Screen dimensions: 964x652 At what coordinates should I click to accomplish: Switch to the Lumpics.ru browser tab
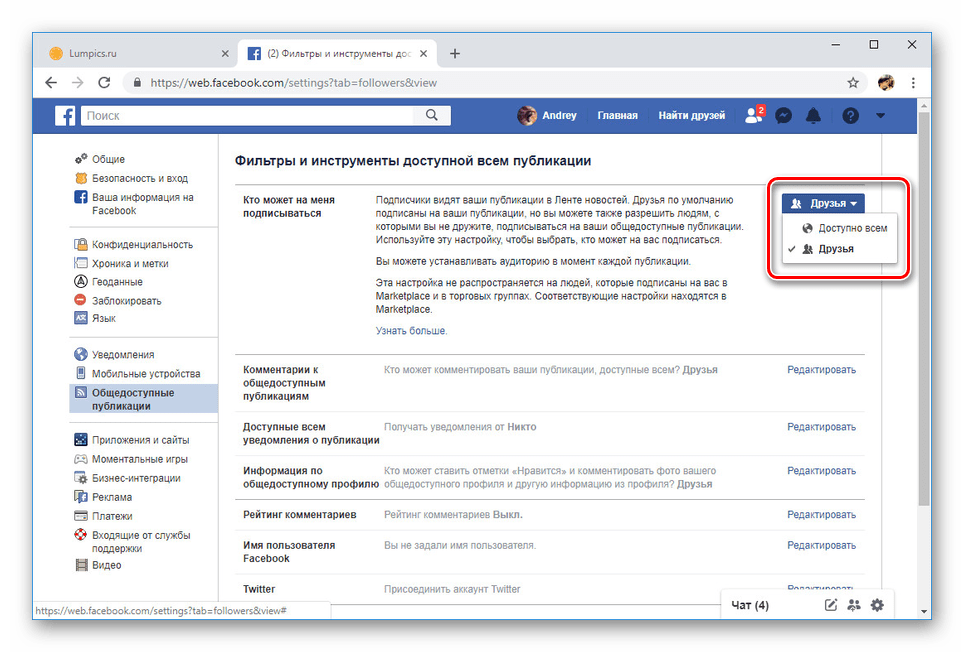[x=120, y=54]
